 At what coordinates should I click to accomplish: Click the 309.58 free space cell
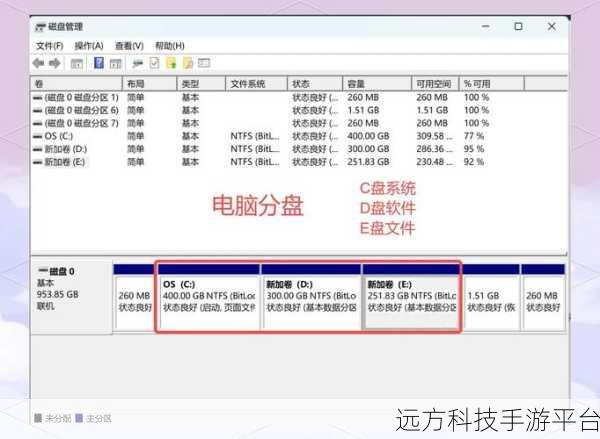pyautogui.click(x=434, y=136)
